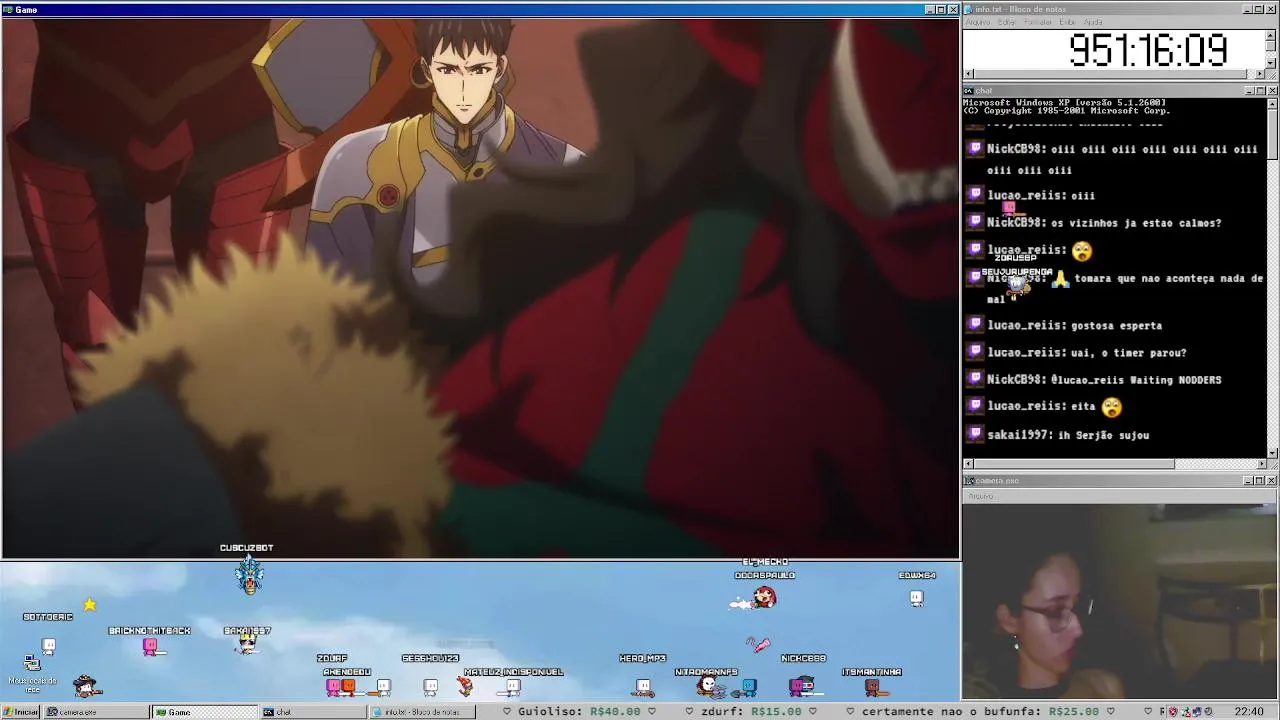
Task: Open the Editar menu in Bloco de notas
Action: pyautogui.click(x=1006, y=22)
